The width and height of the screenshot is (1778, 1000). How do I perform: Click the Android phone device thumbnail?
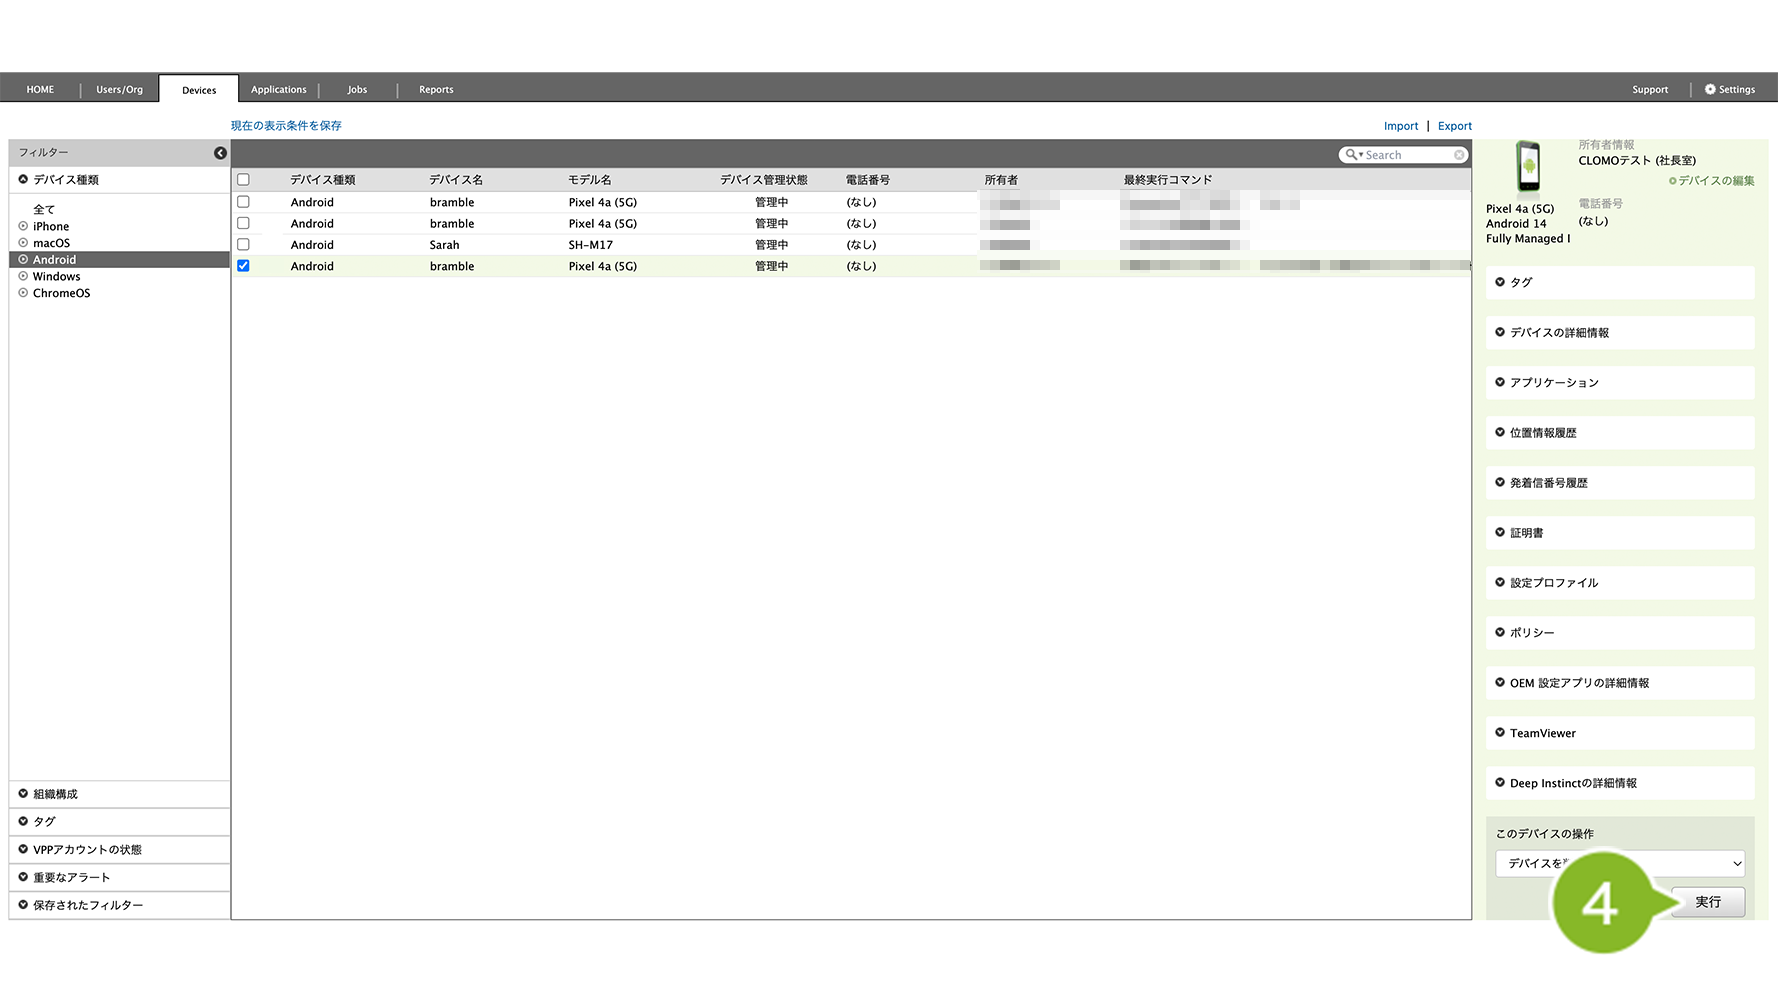coord(1527,167)
